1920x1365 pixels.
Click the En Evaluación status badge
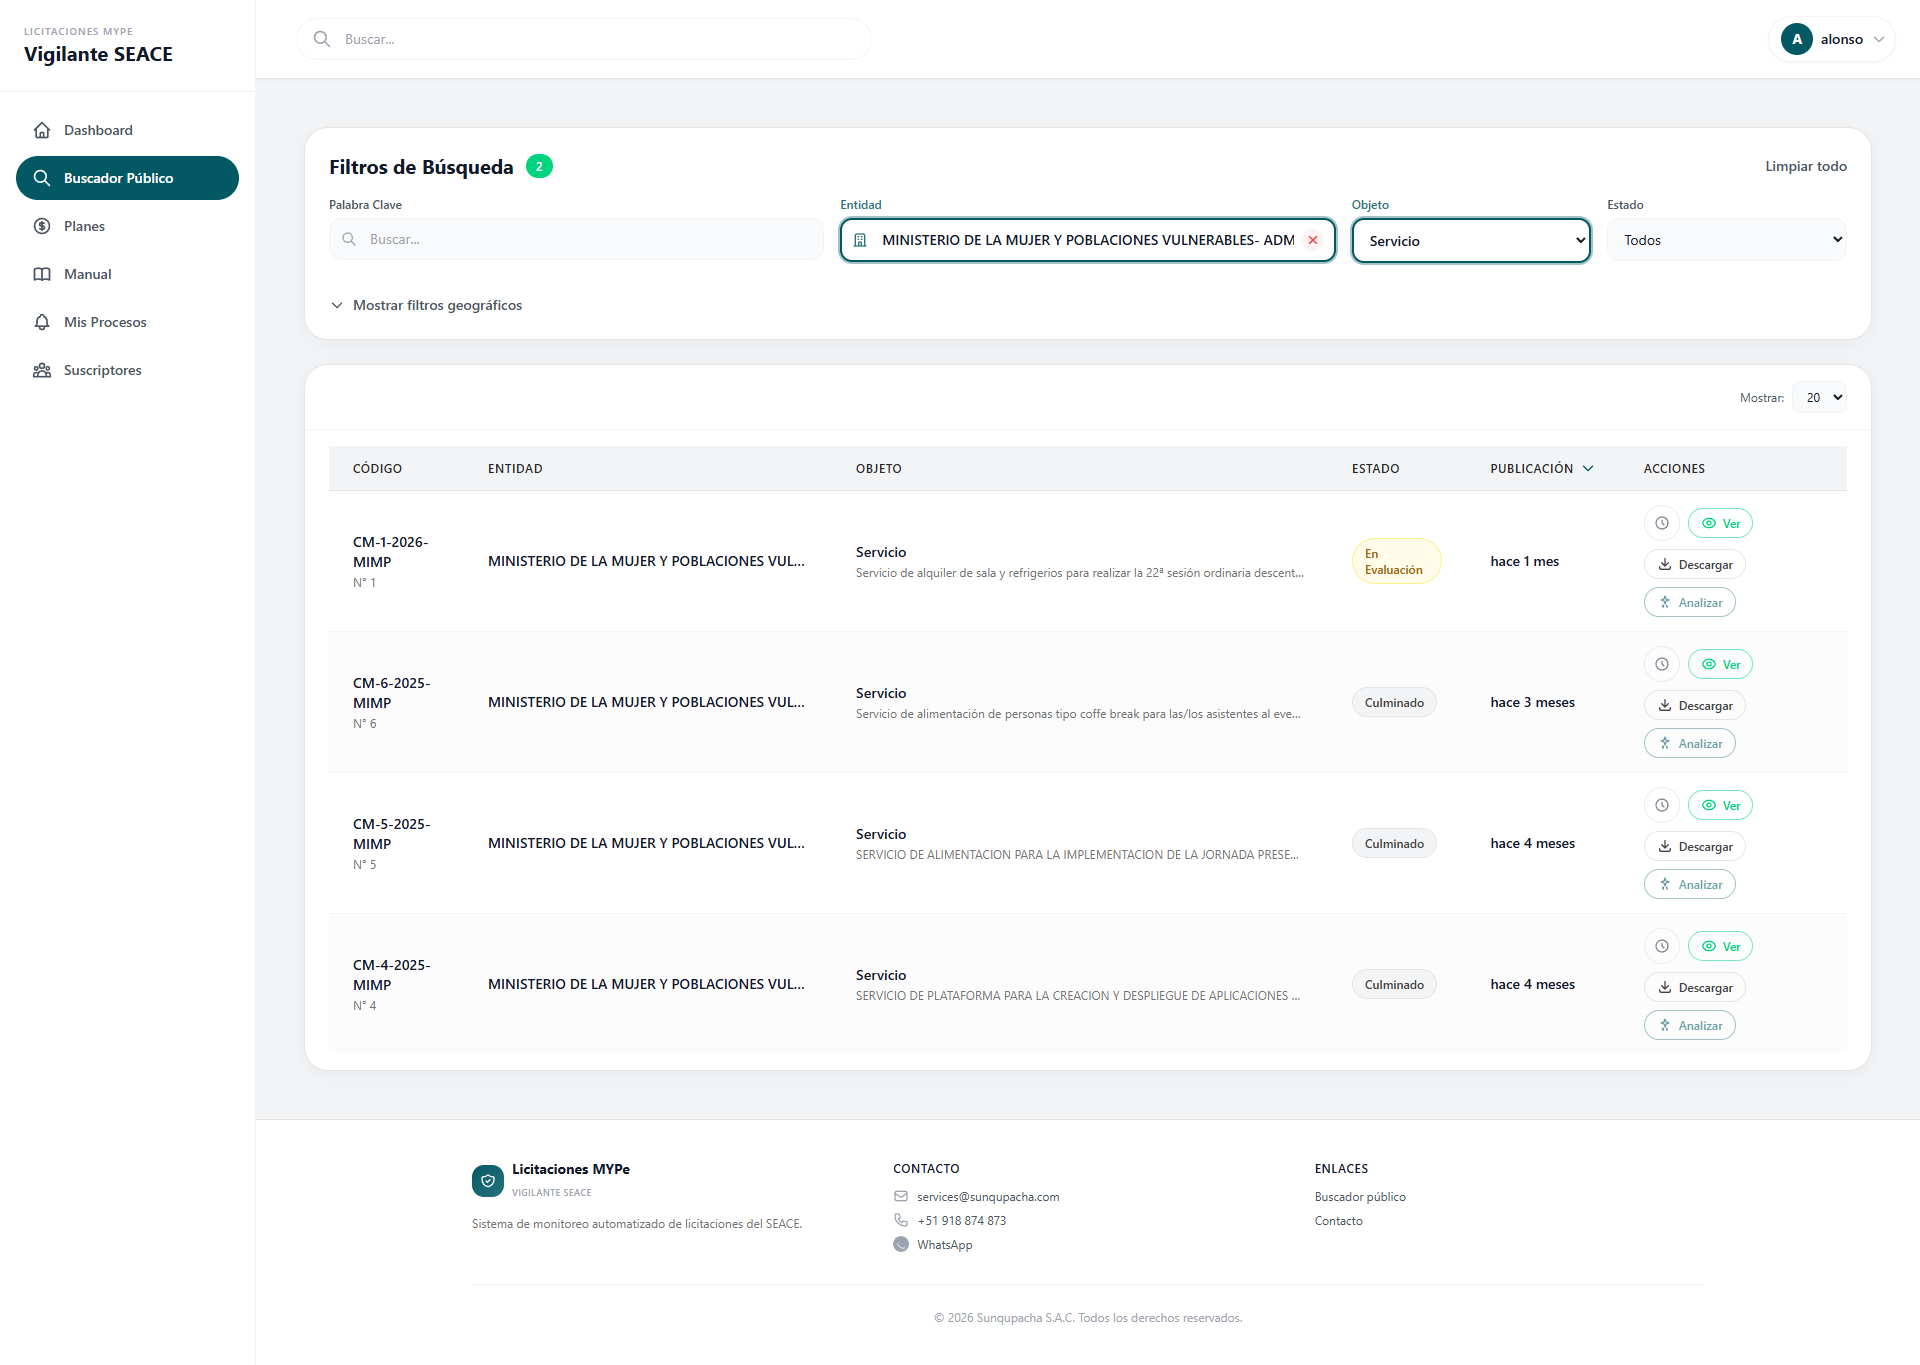(1396, 560)
